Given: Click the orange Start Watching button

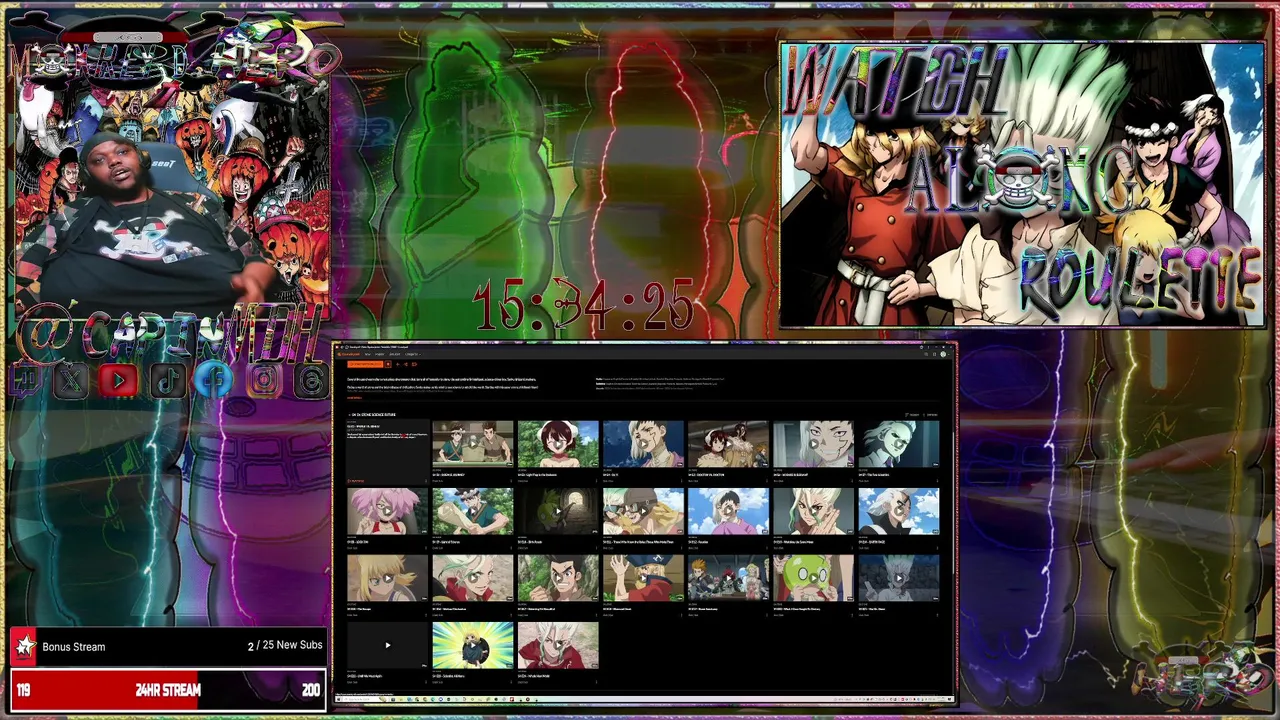Looking at the screenshot, I should pos(365,364).
